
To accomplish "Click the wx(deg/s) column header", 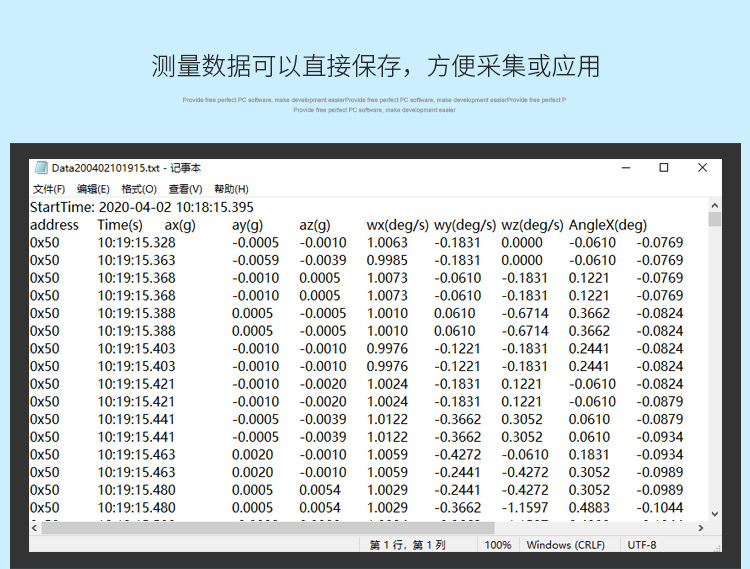I will [x=397, y=225].
